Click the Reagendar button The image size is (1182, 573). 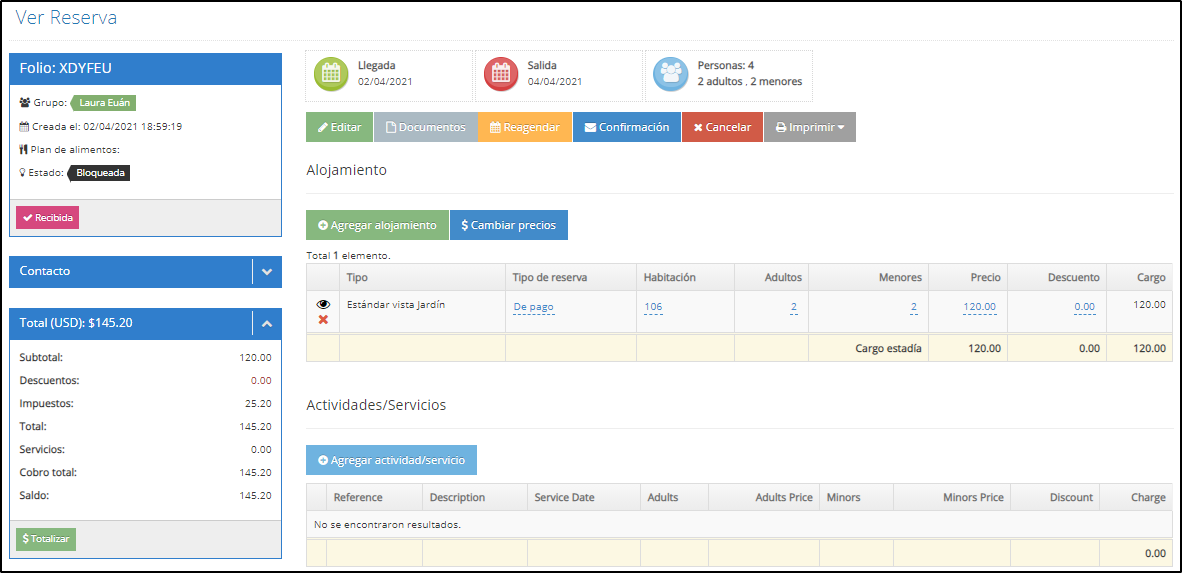point(524,127)
